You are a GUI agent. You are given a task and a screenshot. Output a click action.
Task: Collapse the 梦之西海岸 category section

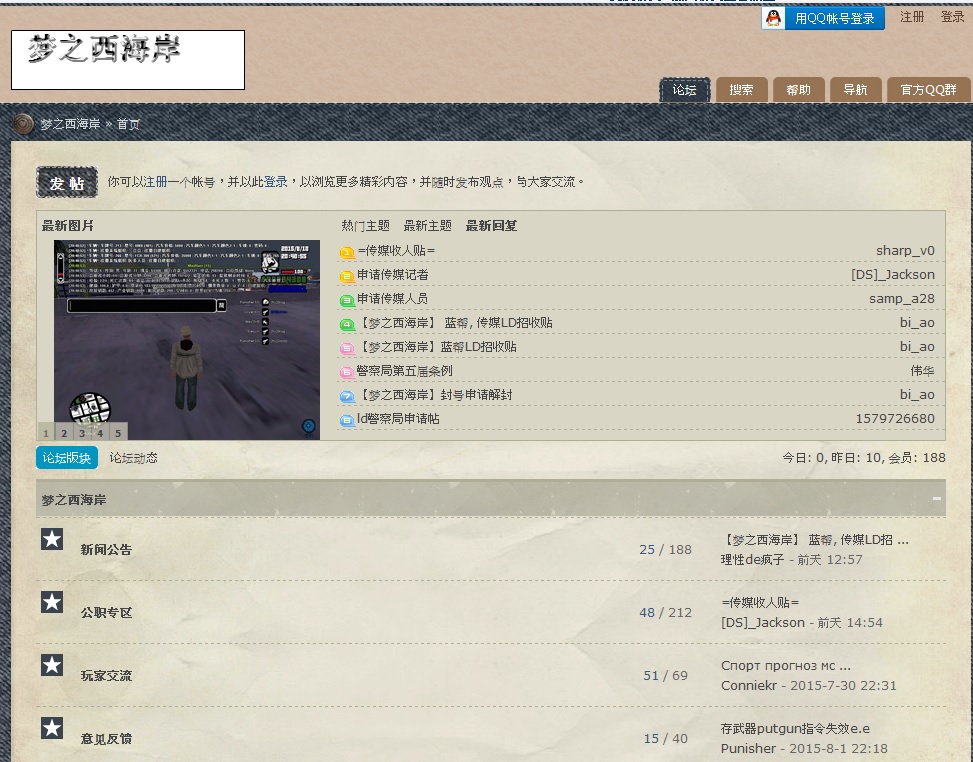point(936,498)
